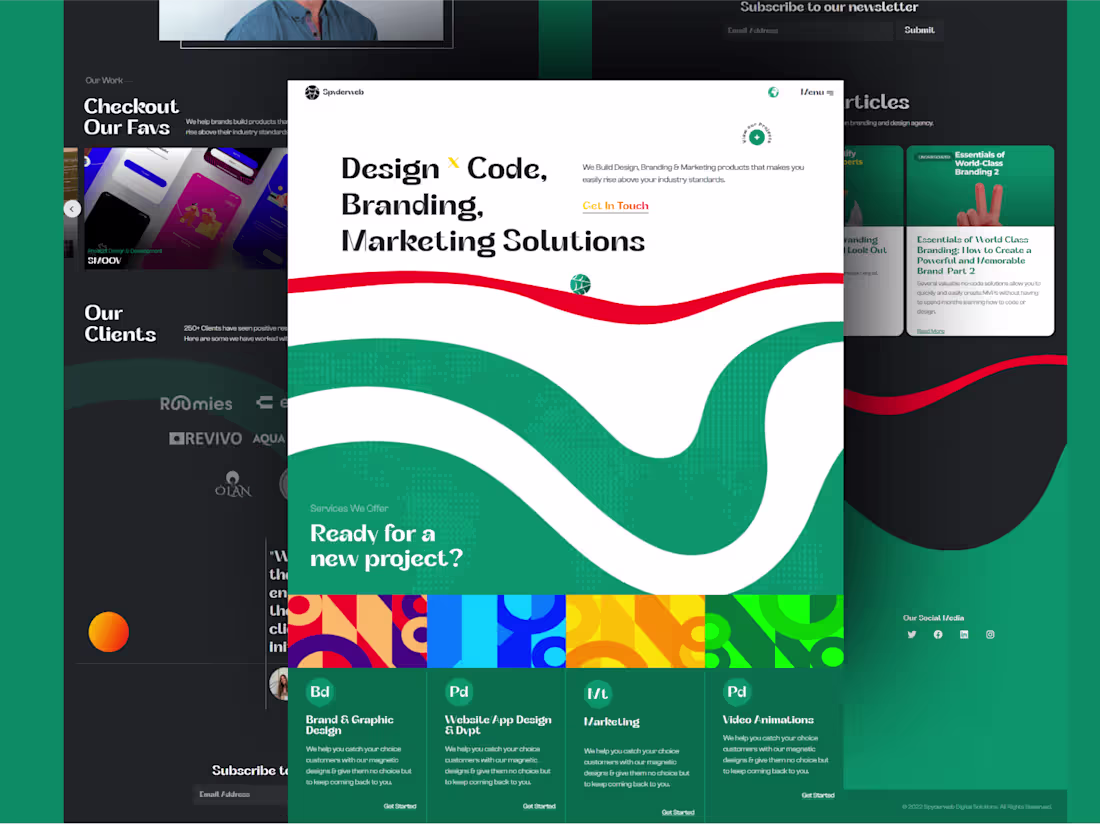This screenshot has height=825, width=1100.
Task: Click the Spyderweb logo icon
Action: pos(314,92)
